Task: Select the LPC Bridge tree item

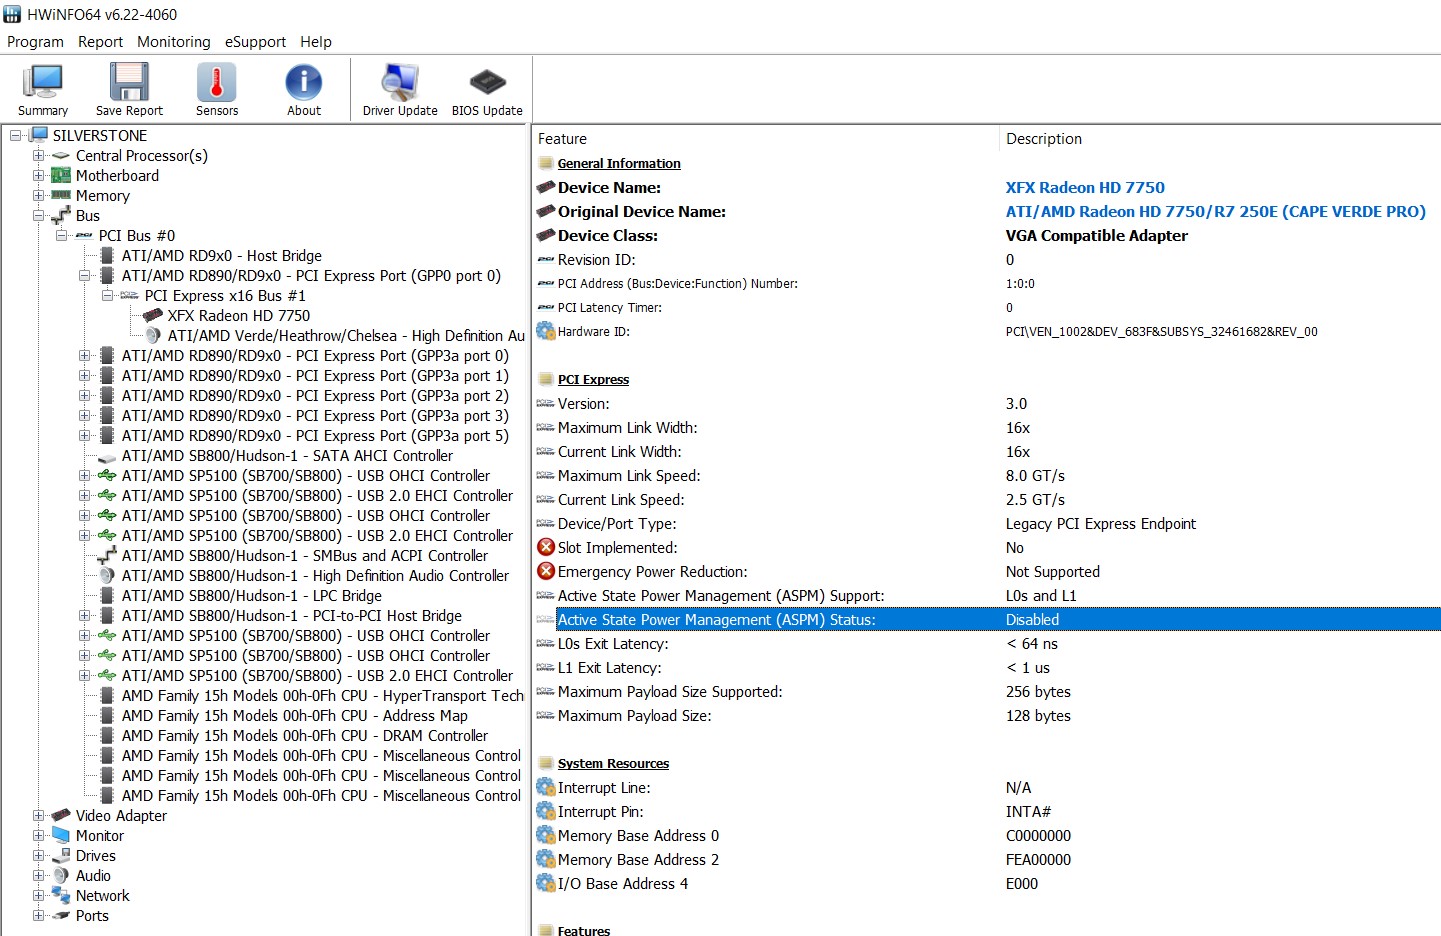Action: [x=252, y=595]
